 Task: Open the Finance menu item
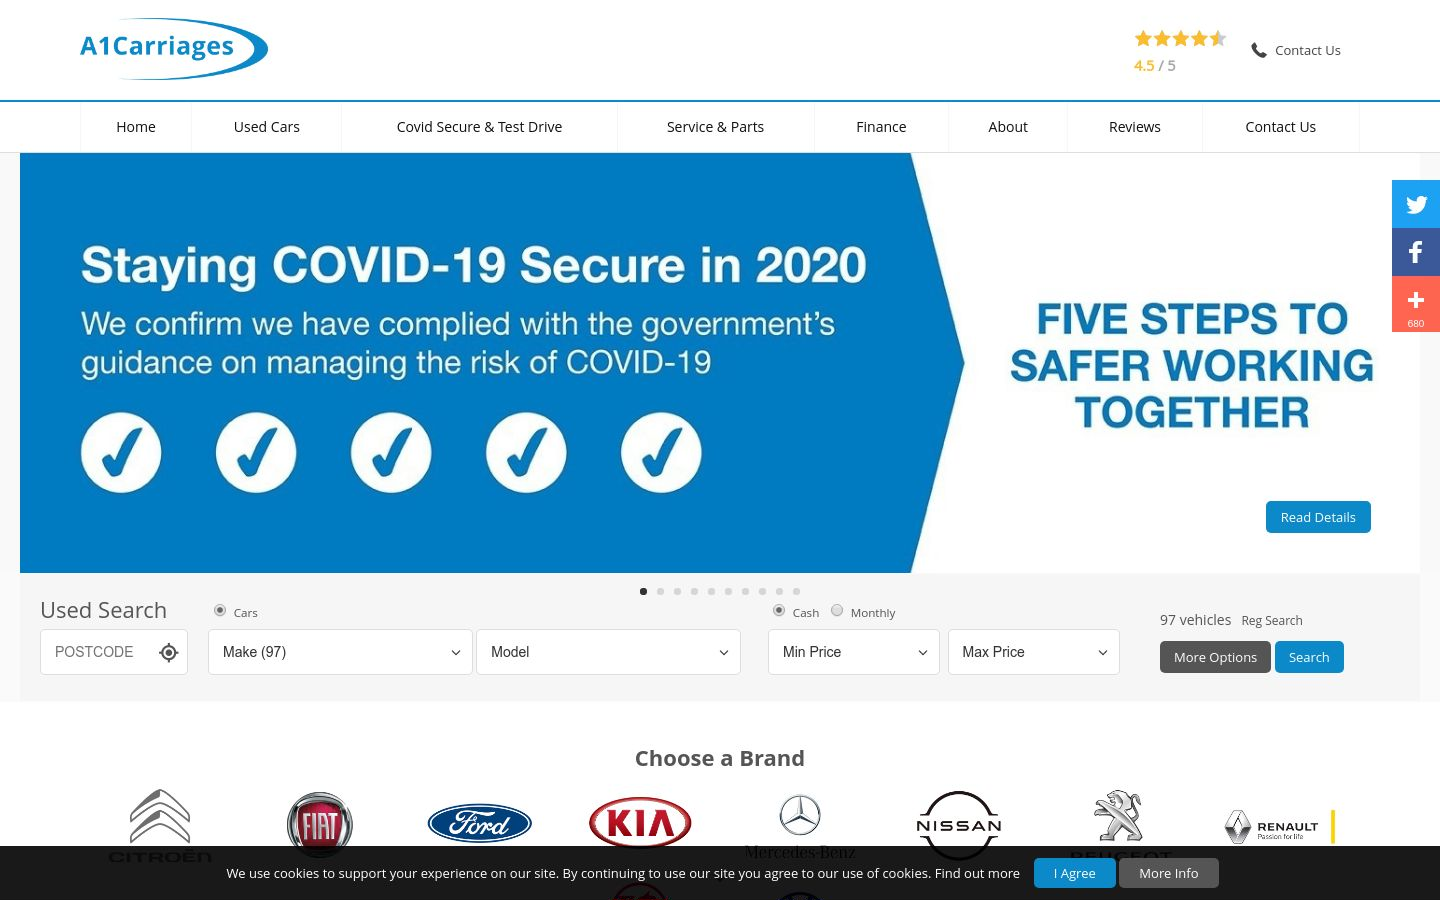[881, 127]
